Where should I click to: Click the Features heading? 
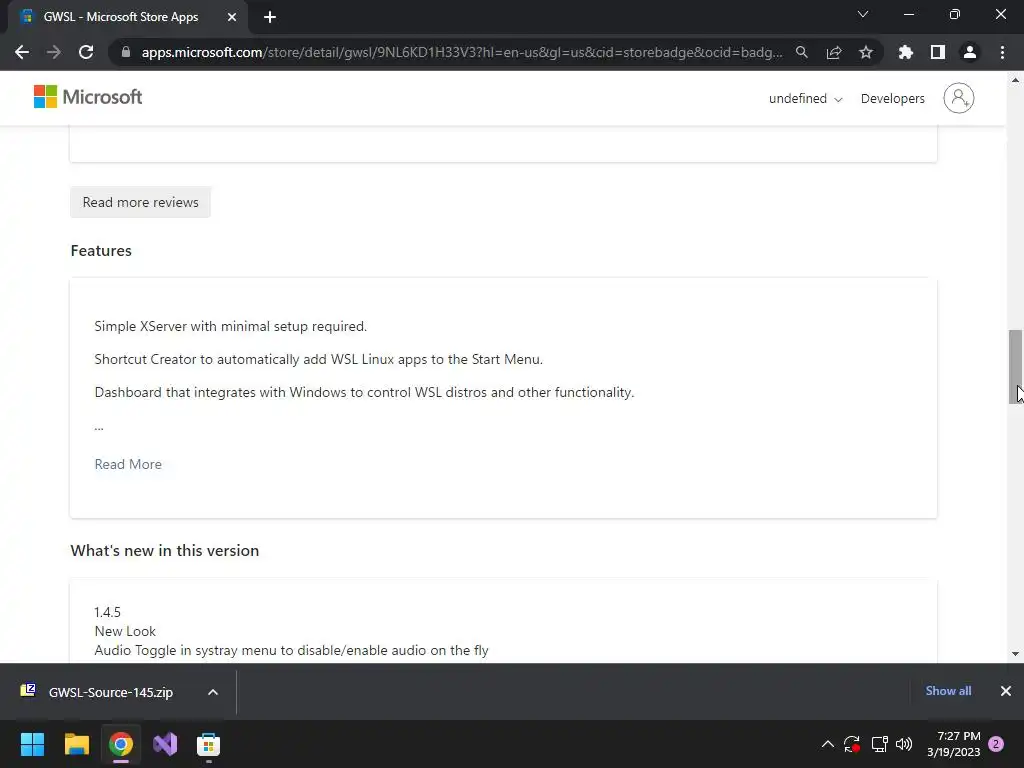coord(101,251)
